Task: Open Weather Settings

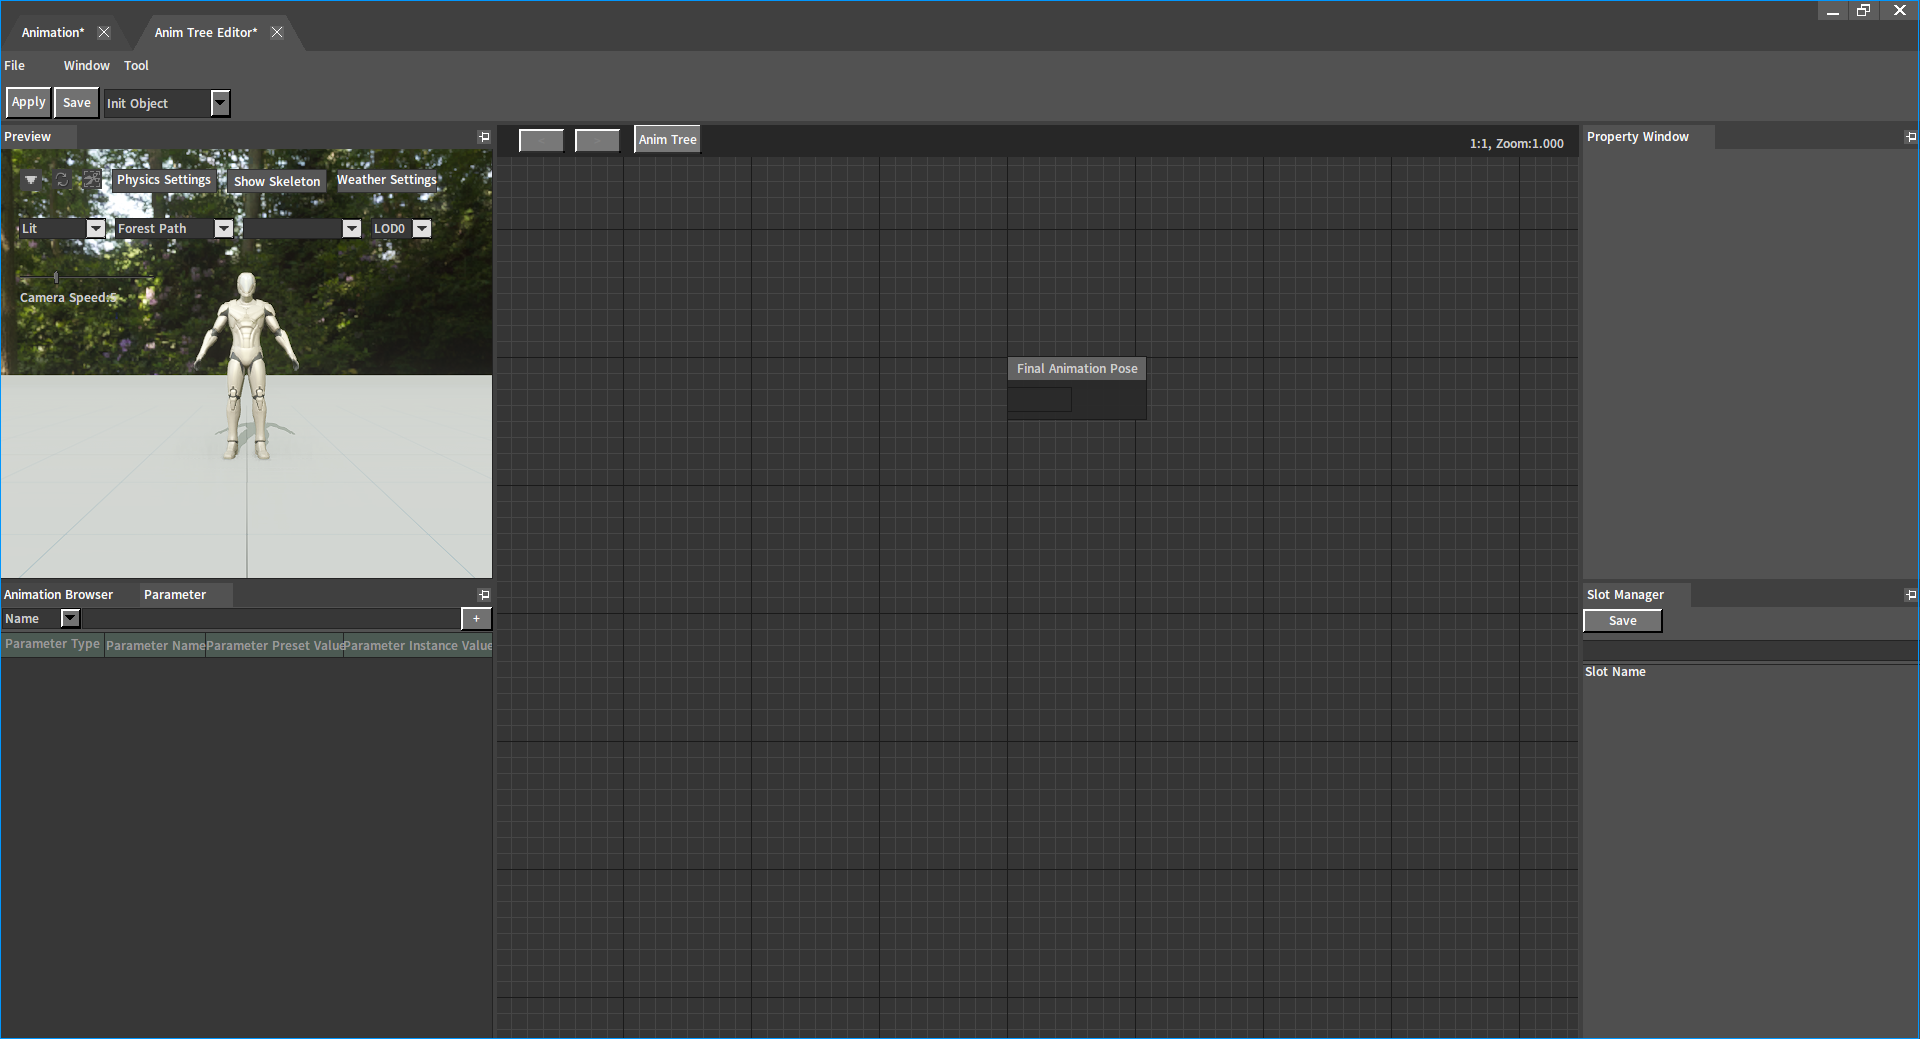Action: (x=387, y=180)
